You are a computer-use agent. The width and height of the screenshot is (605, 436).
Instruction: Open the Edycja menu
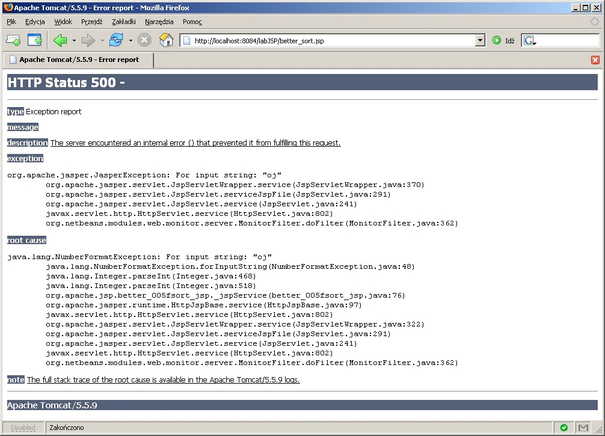[x=35, y=22]
